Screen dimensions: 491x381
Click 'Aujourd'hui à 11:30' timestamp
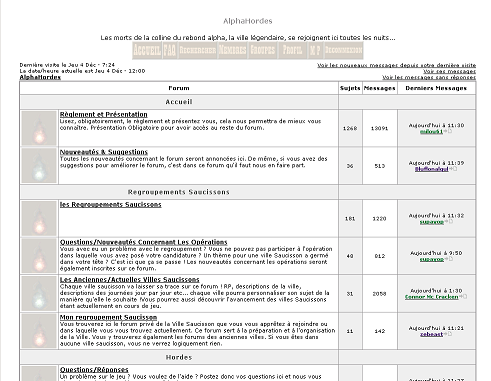(x=436, y=125)
